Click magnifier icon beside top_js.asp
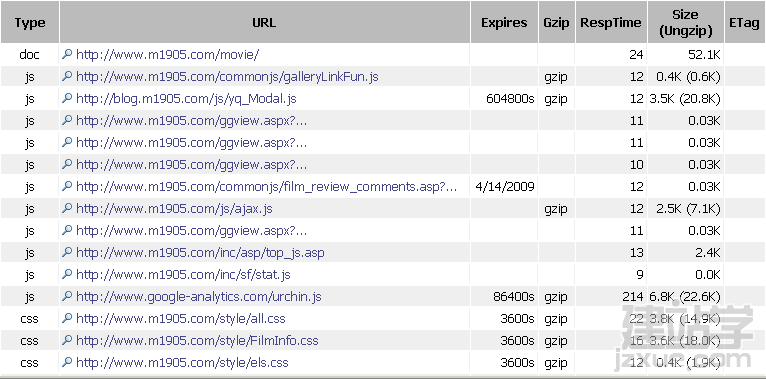This screenshot has height=379, width=766. click(x=67, y=253)
